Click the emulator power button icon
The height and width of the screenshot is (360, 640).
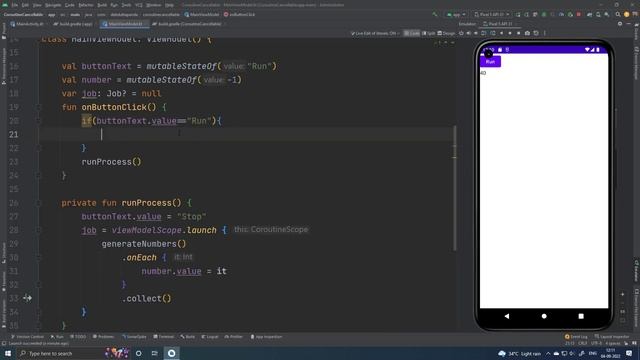click(461, 33)
